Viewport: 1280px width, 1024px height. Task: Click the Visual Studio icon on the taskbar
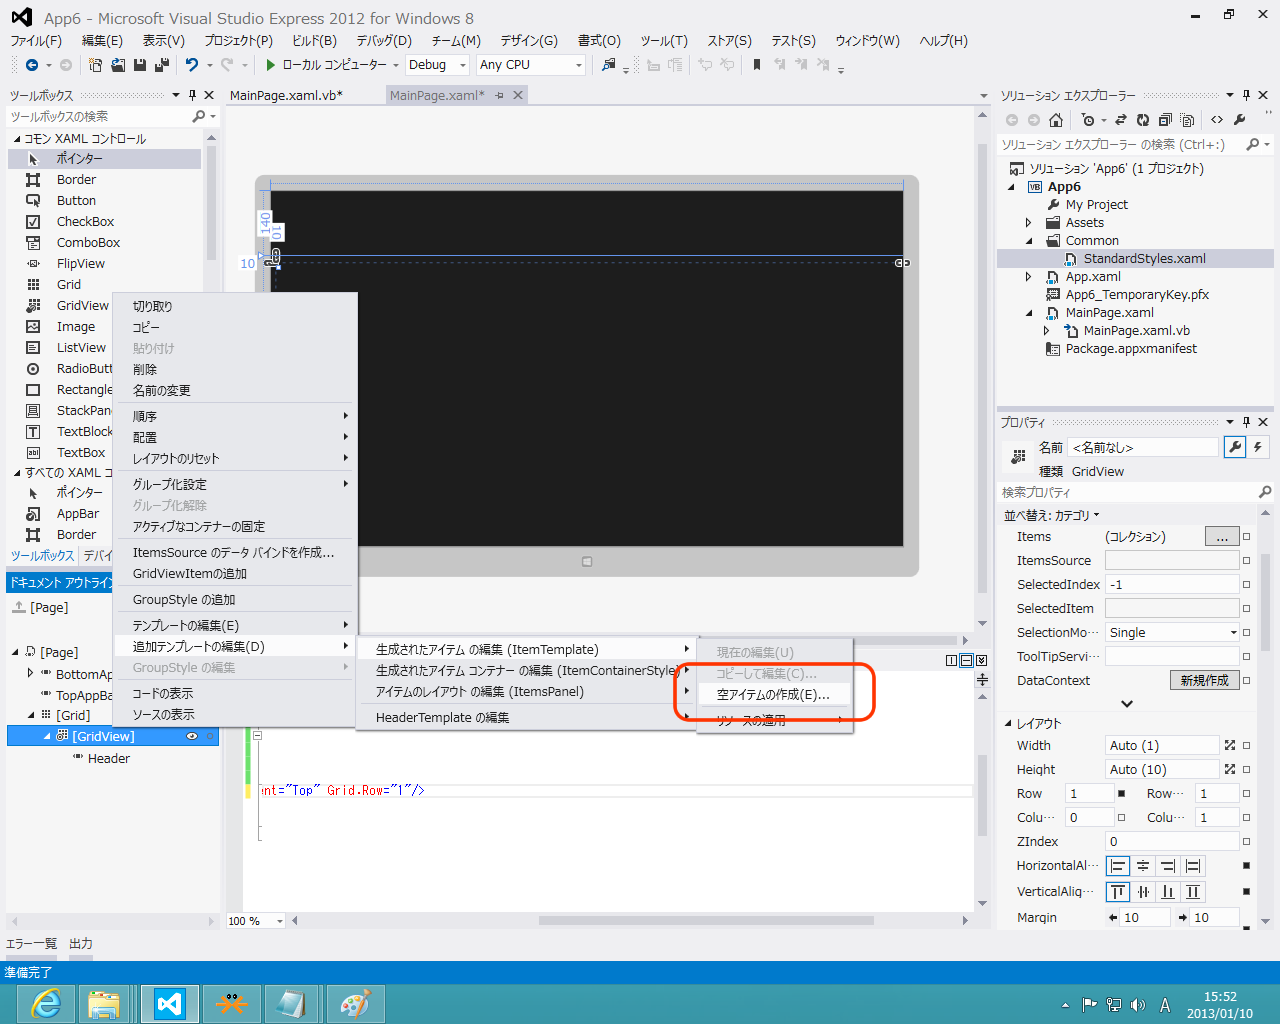coord(170,1003)
